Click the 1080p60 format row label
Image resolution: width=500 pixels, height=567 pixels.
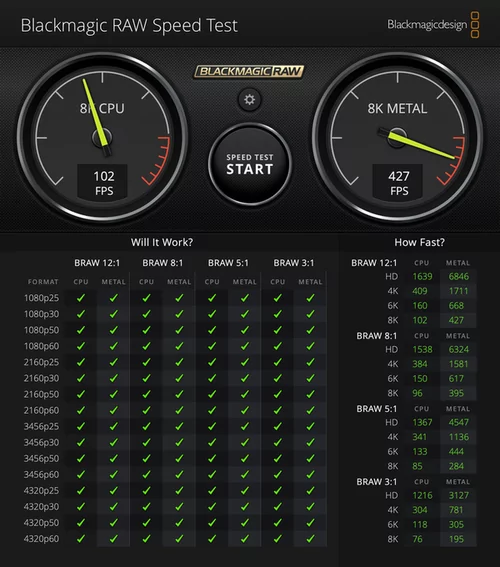coord(41,346)
